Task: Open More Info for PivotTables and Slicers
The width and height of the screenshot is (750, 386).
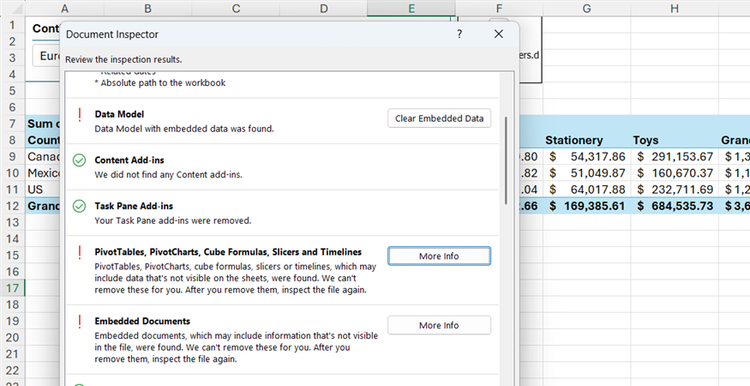Action: [439, 256]
